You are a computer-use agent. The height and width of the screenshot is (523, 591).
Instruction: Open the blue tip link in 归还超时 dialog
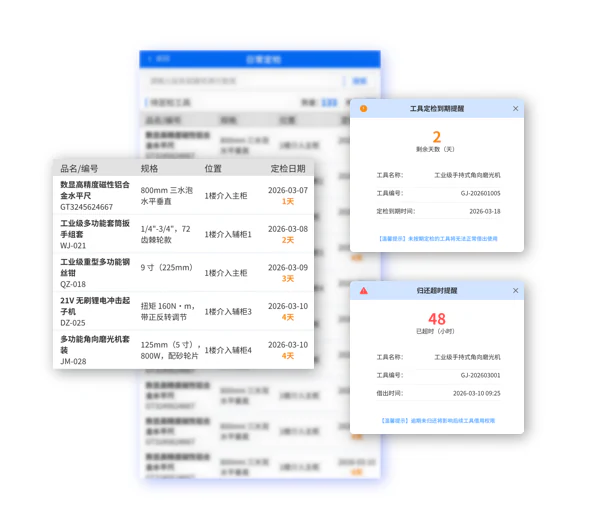tap(438, 421)
